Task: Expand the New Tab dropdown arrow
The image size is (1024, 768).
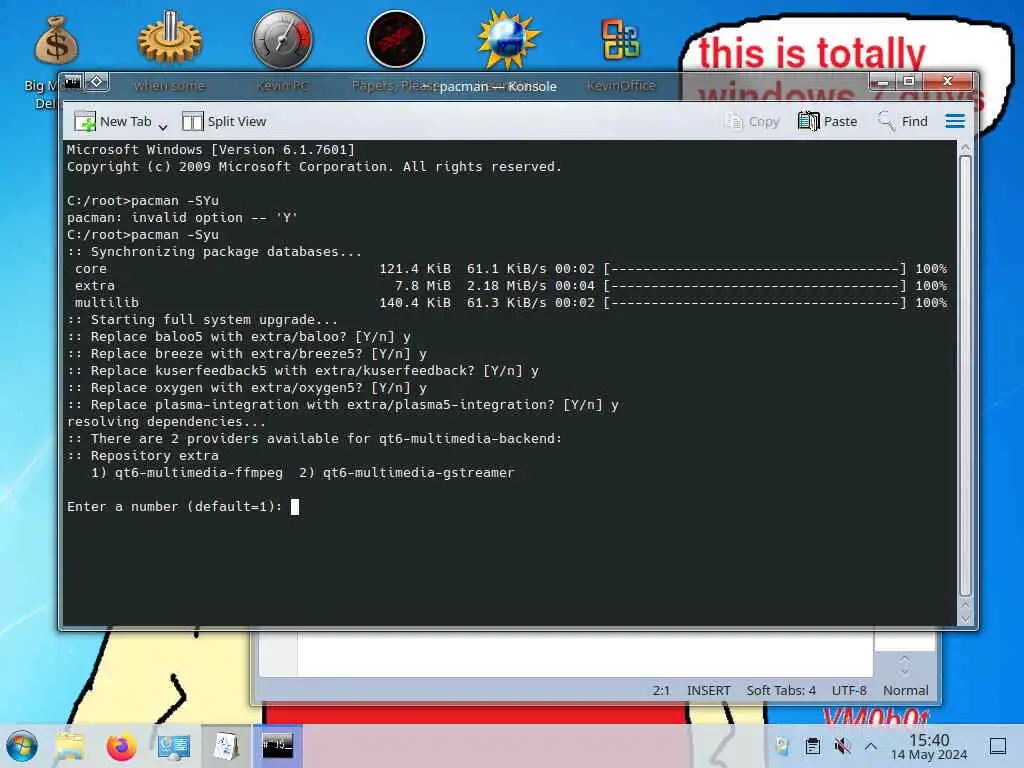Action: click(x=163, y=125)
